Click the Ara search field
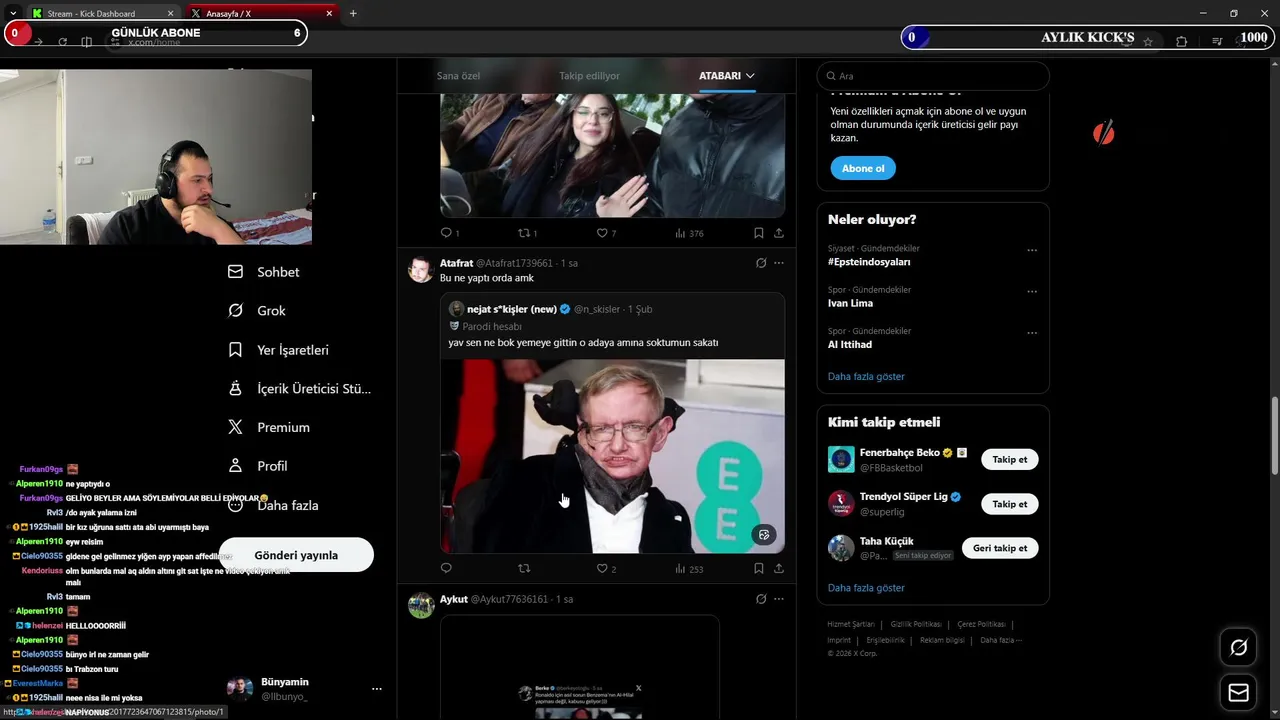The width and height of the screenshot is (1280, 720). (933, 76)
